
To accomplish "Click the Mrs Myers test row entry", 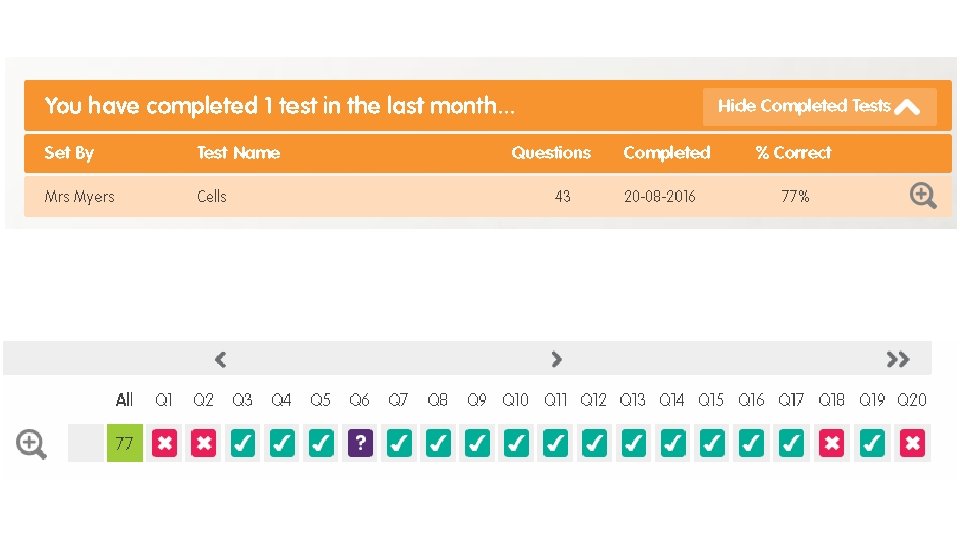I will click(80, 197).
